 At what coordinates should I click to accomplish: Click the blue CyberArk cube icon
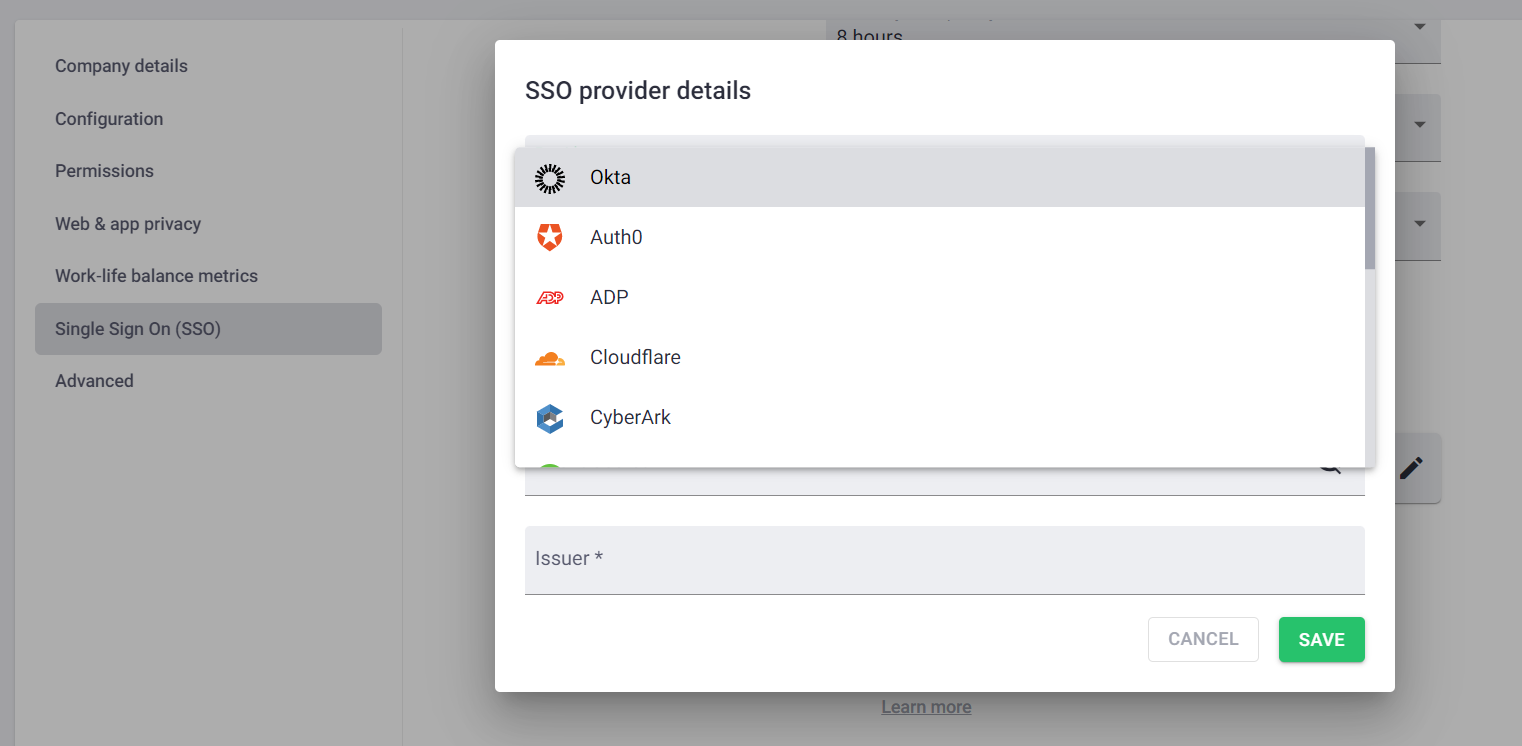click(x=550, y=418)
